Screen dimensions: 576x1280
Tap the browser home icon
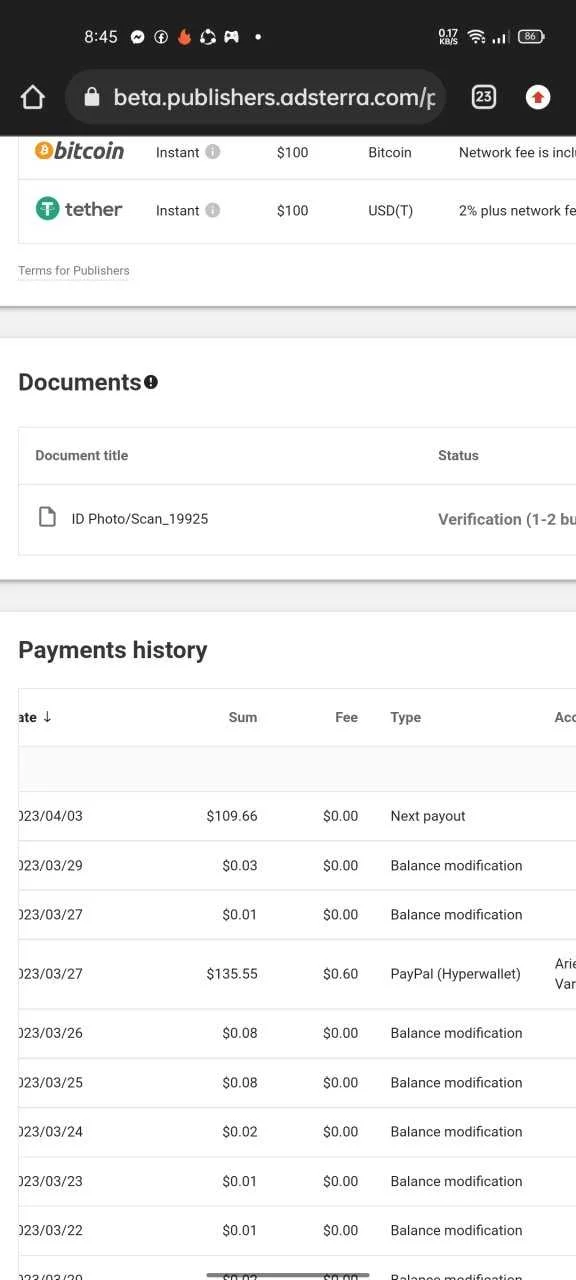click(x=33, y=97)
